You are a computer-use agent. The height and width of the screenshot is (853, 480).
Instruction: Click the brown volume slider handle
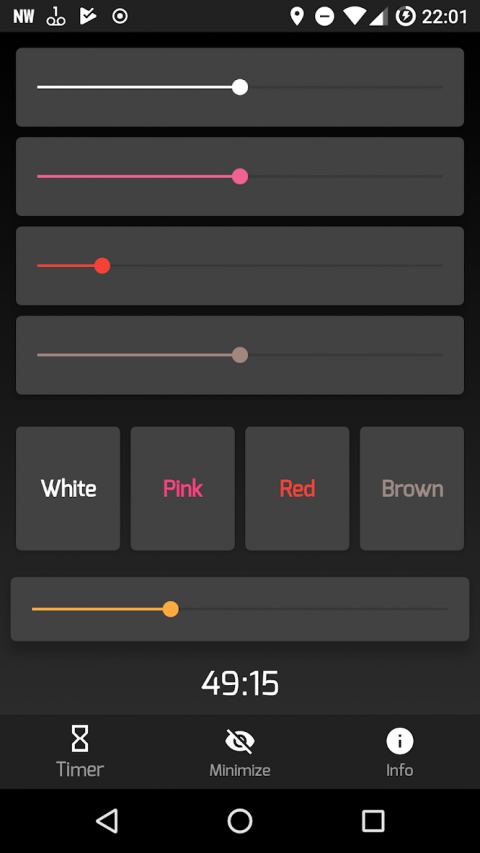240,355
